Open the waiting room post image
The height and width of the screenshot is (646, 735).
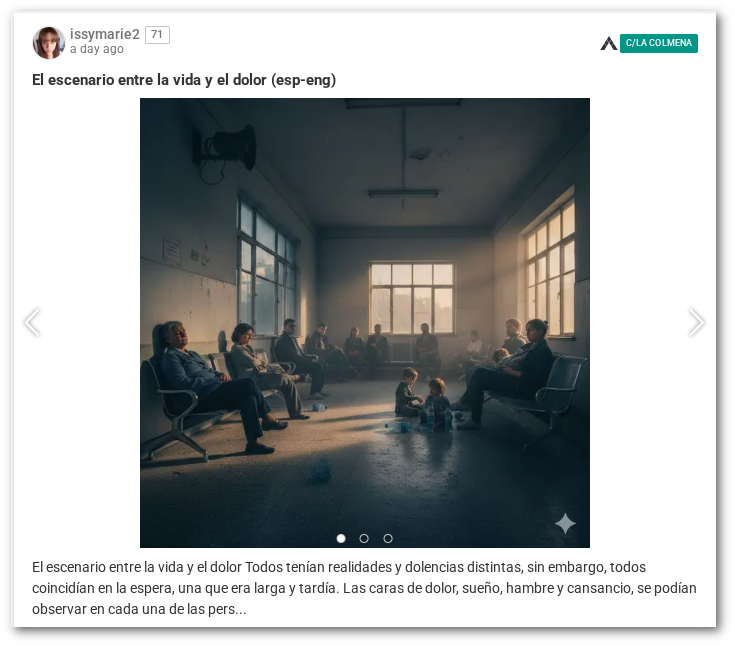pyautogui.click(x=365, y=323)
